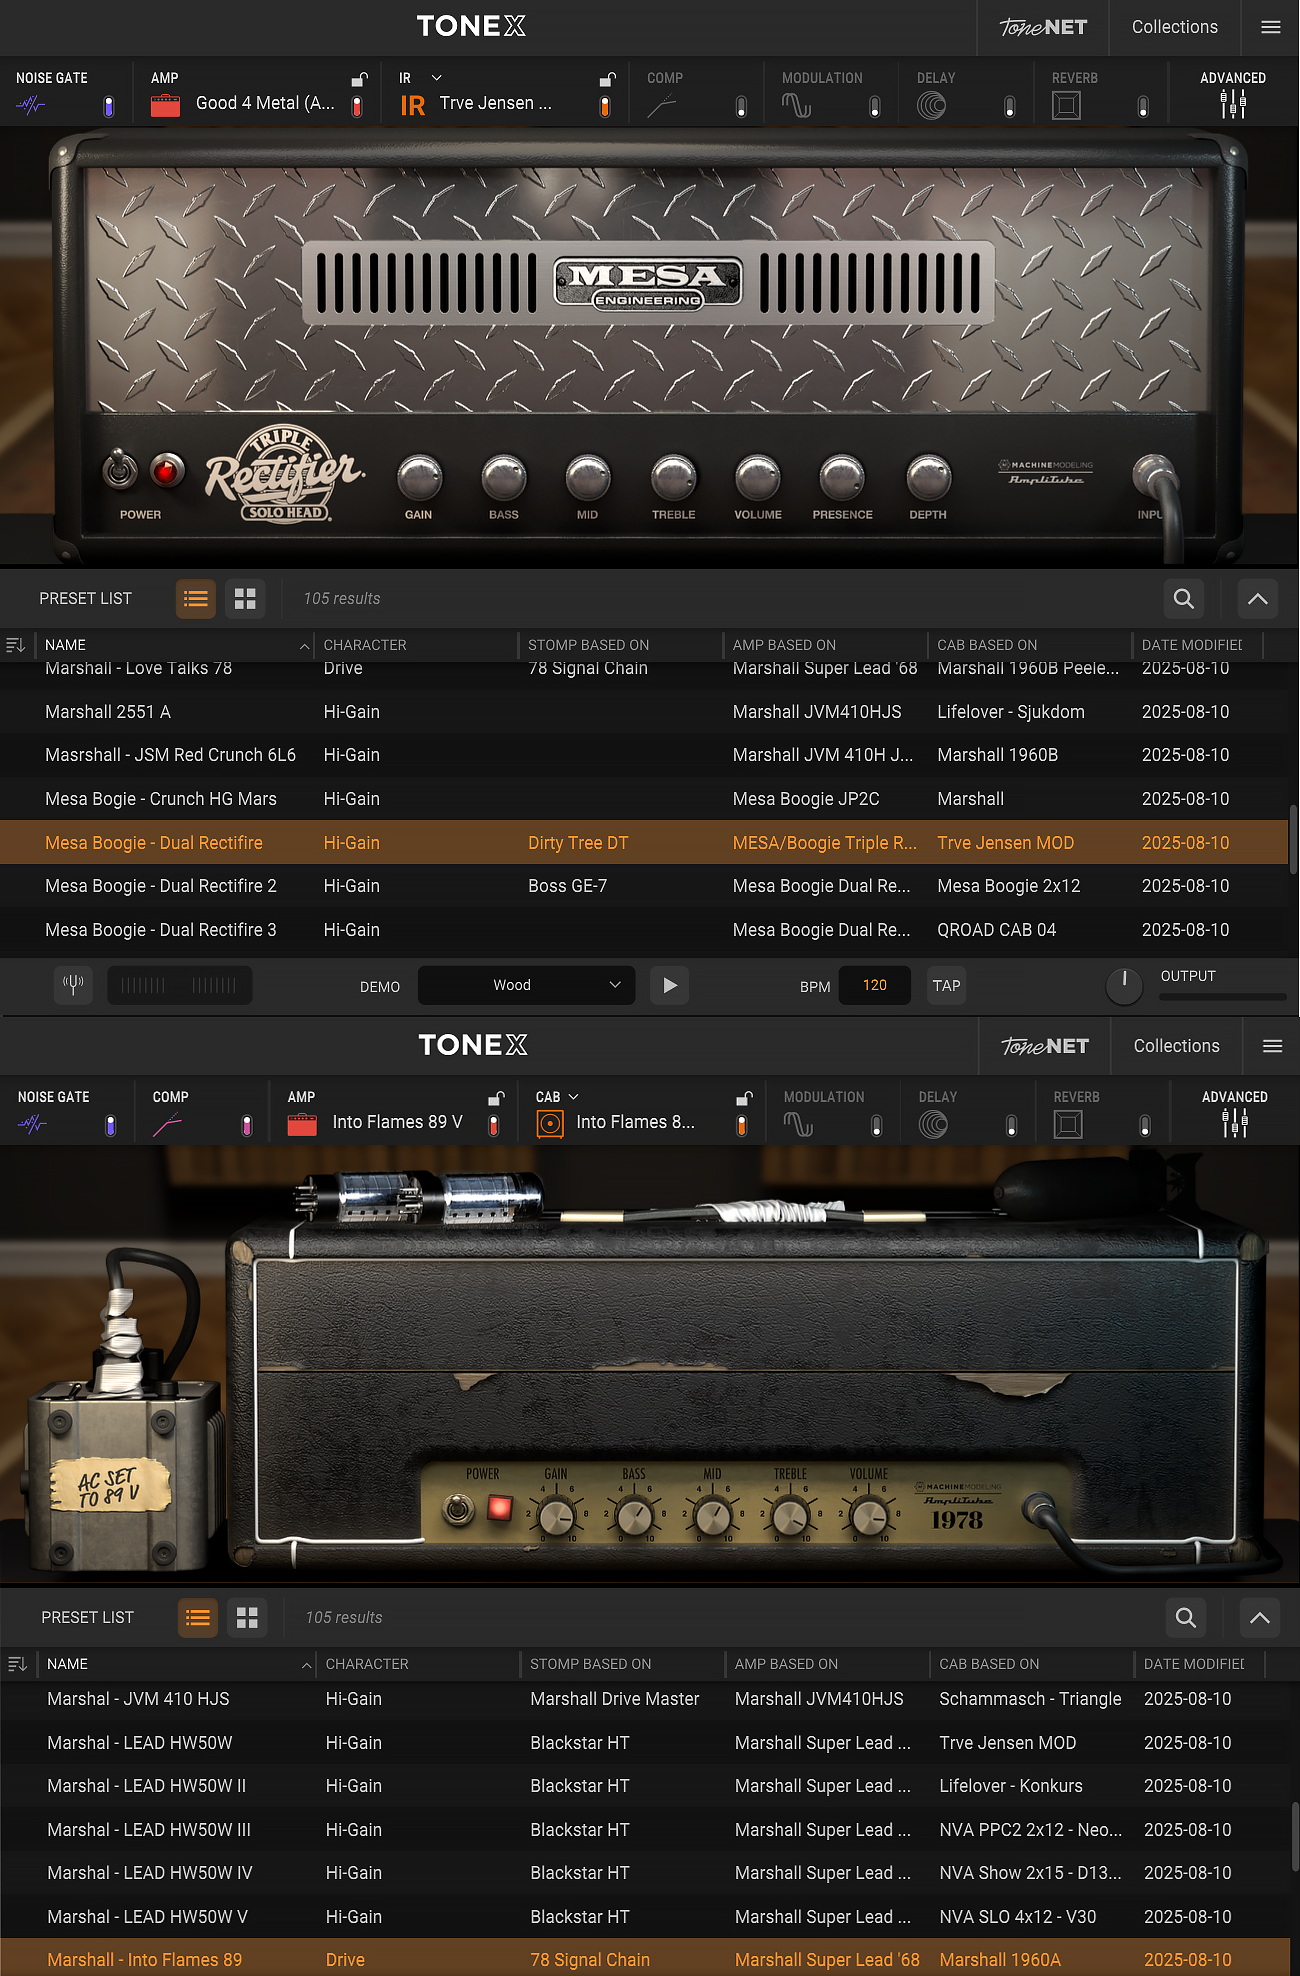Switch to grid view in Mesa window preset list
The height and width of the screenshot is (1976, 1300).
point(245,599)
